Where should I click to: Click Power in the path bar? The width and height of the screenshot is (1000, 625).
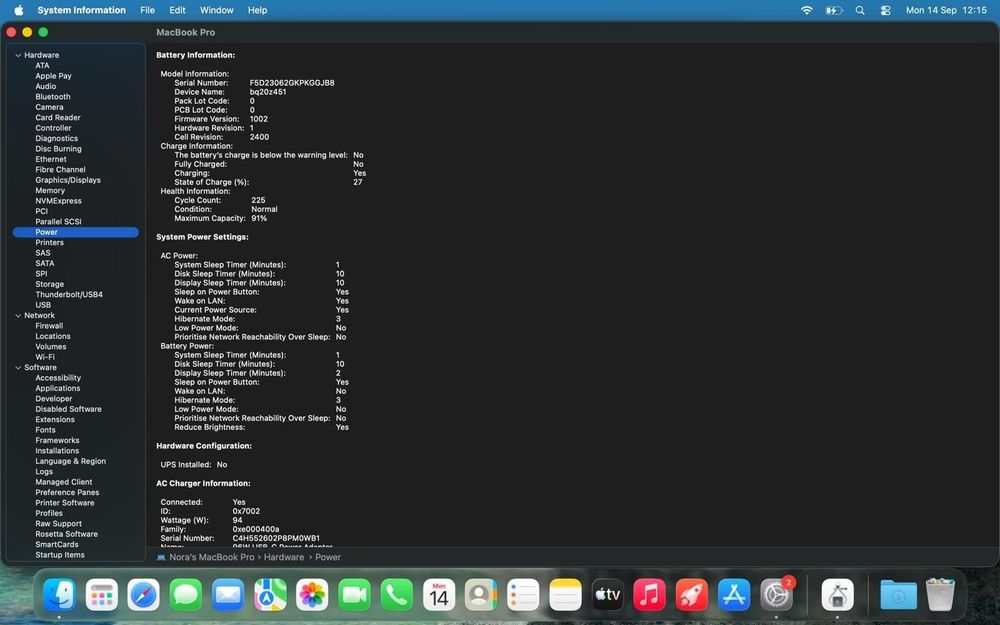(x=328, y=557)
